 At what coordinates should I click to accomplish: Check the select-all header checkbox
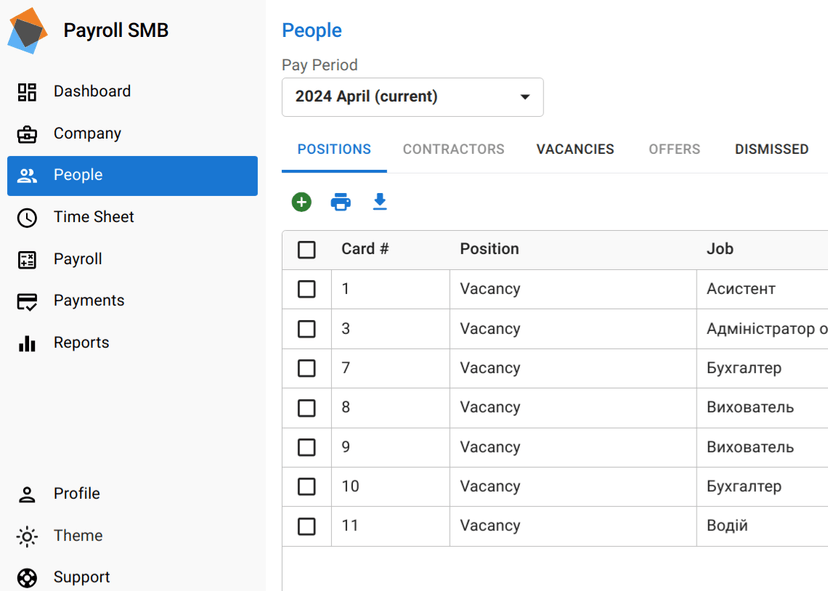[307, 249]
